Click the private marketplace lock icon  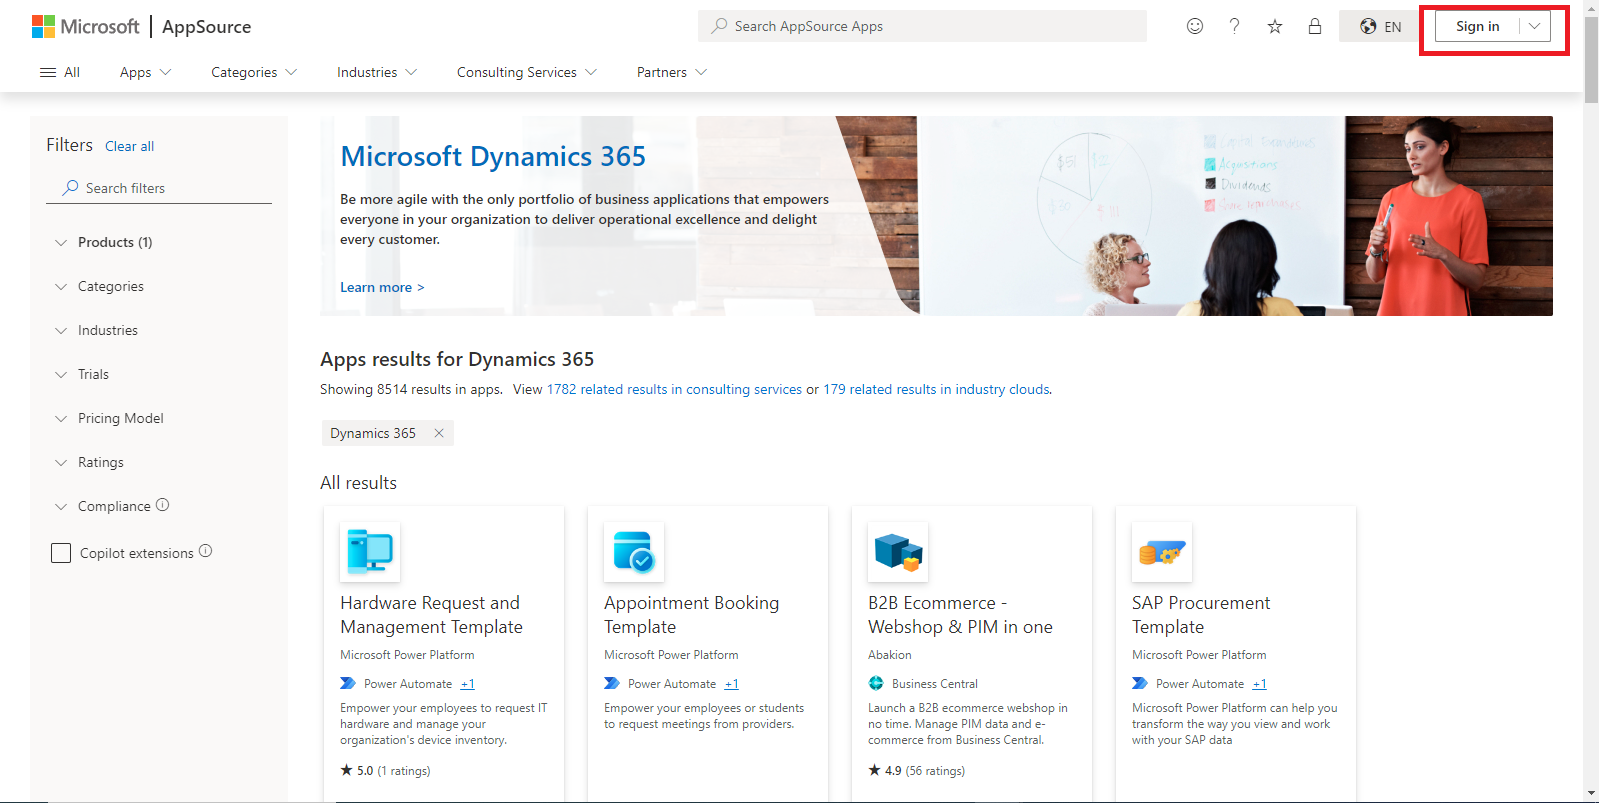[x=1315, y=26]
